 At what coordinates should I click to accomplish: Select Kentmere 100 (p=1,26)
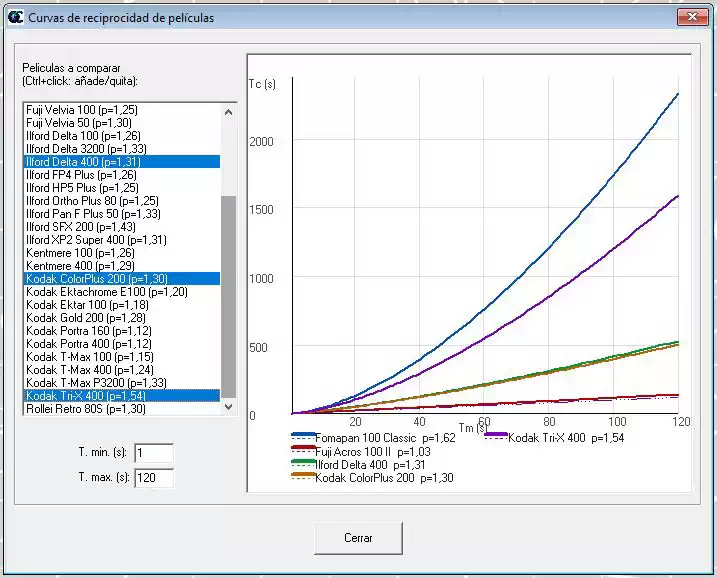coord(122,253)
